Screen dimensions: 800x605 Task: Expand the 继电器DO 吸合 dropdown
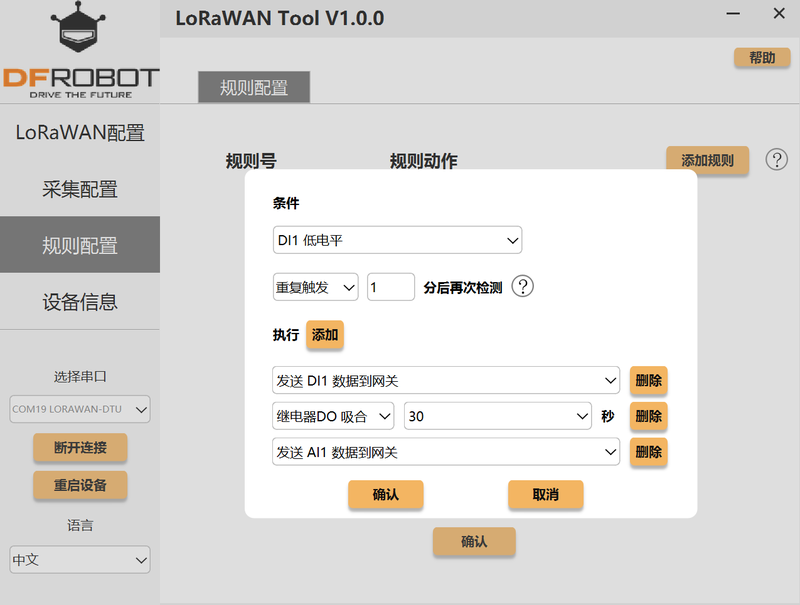pyautogui.click(x=333, y=416)
